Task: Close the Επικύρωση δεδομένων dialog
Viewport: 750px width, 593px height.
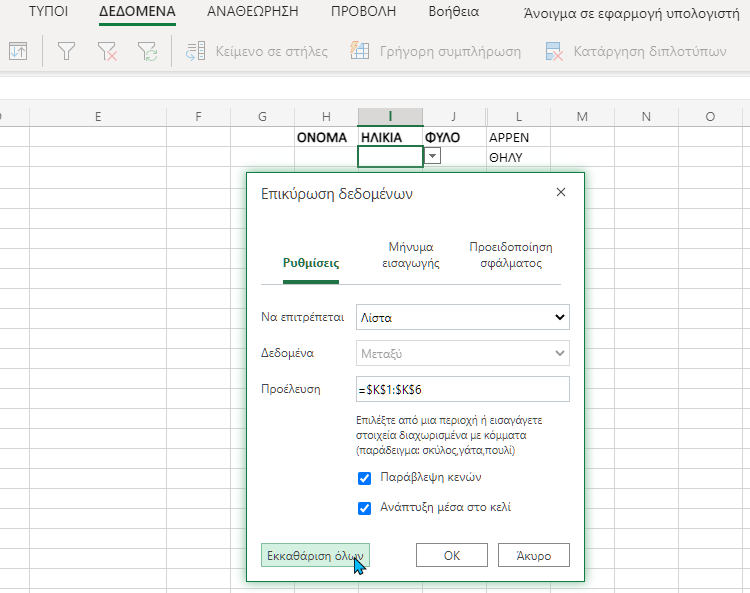Action: 561,192
